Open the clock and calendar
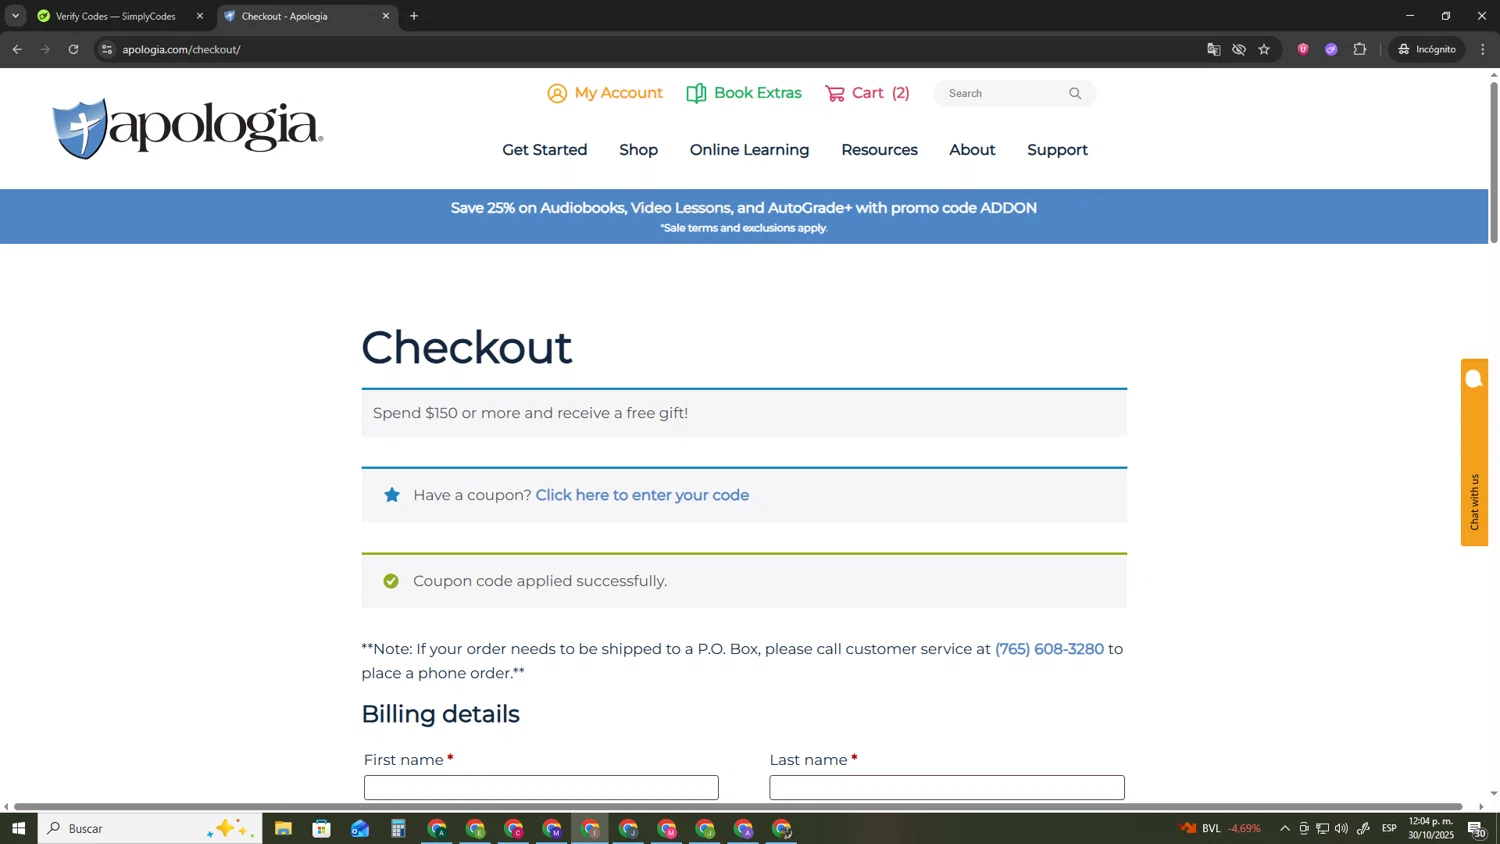Image resolution: width=1500 pixels, height=844 pixels. click(1431, 828)
